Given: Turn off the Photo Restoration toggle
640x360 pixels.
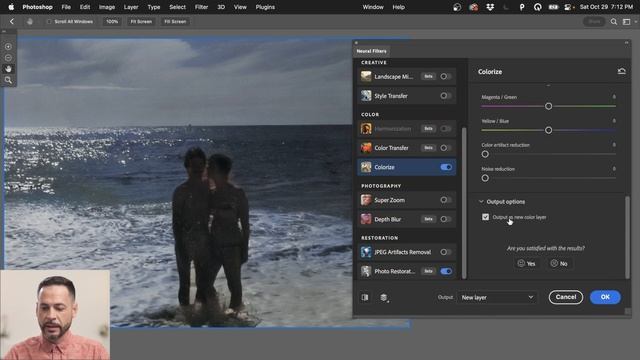Looking at the screenshot, I should coord(446,271).
